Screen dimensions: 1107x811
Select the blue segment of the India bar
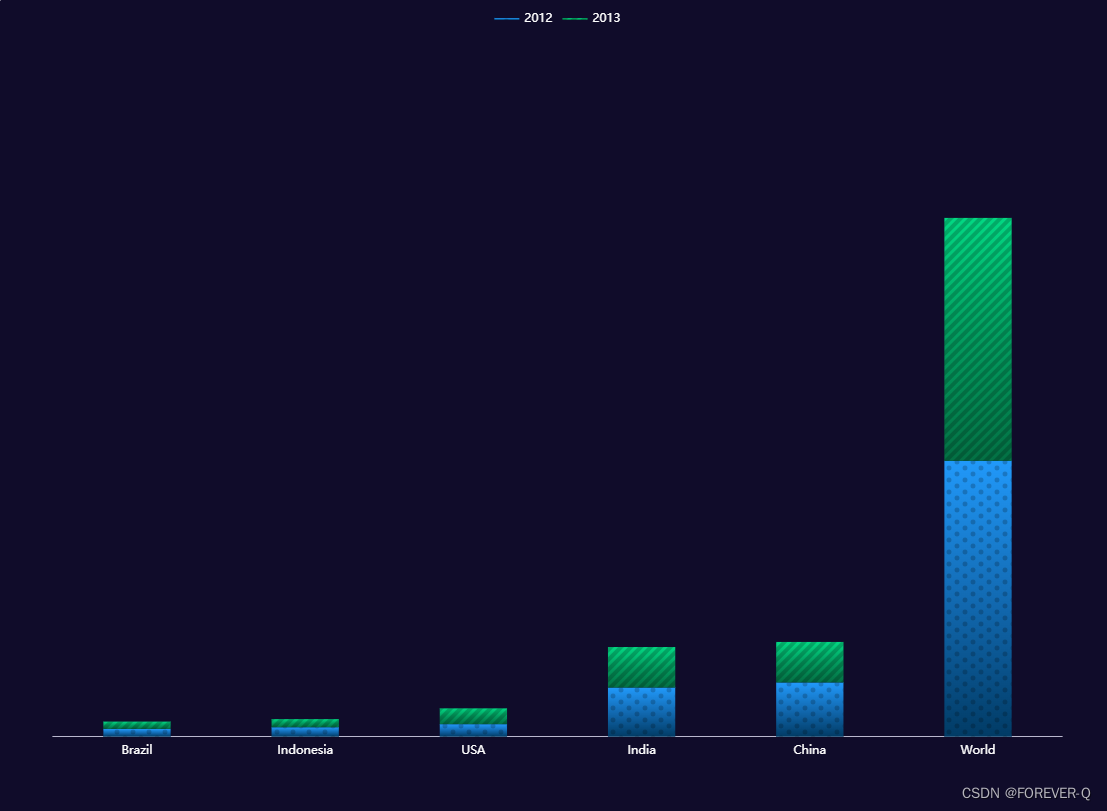pyautogui.click(x=641, y=712)
